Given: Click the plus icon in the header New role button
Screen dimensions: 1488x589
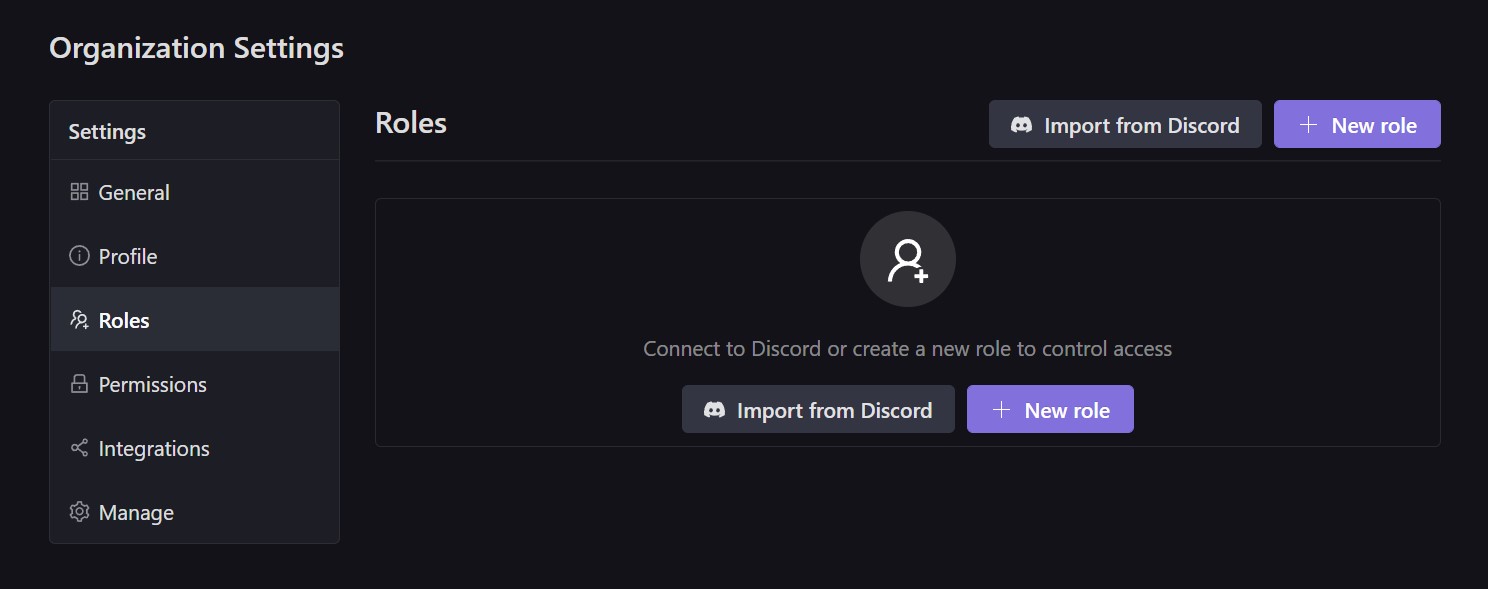Looking at the screenshot, I should [x=1307, y=125].
